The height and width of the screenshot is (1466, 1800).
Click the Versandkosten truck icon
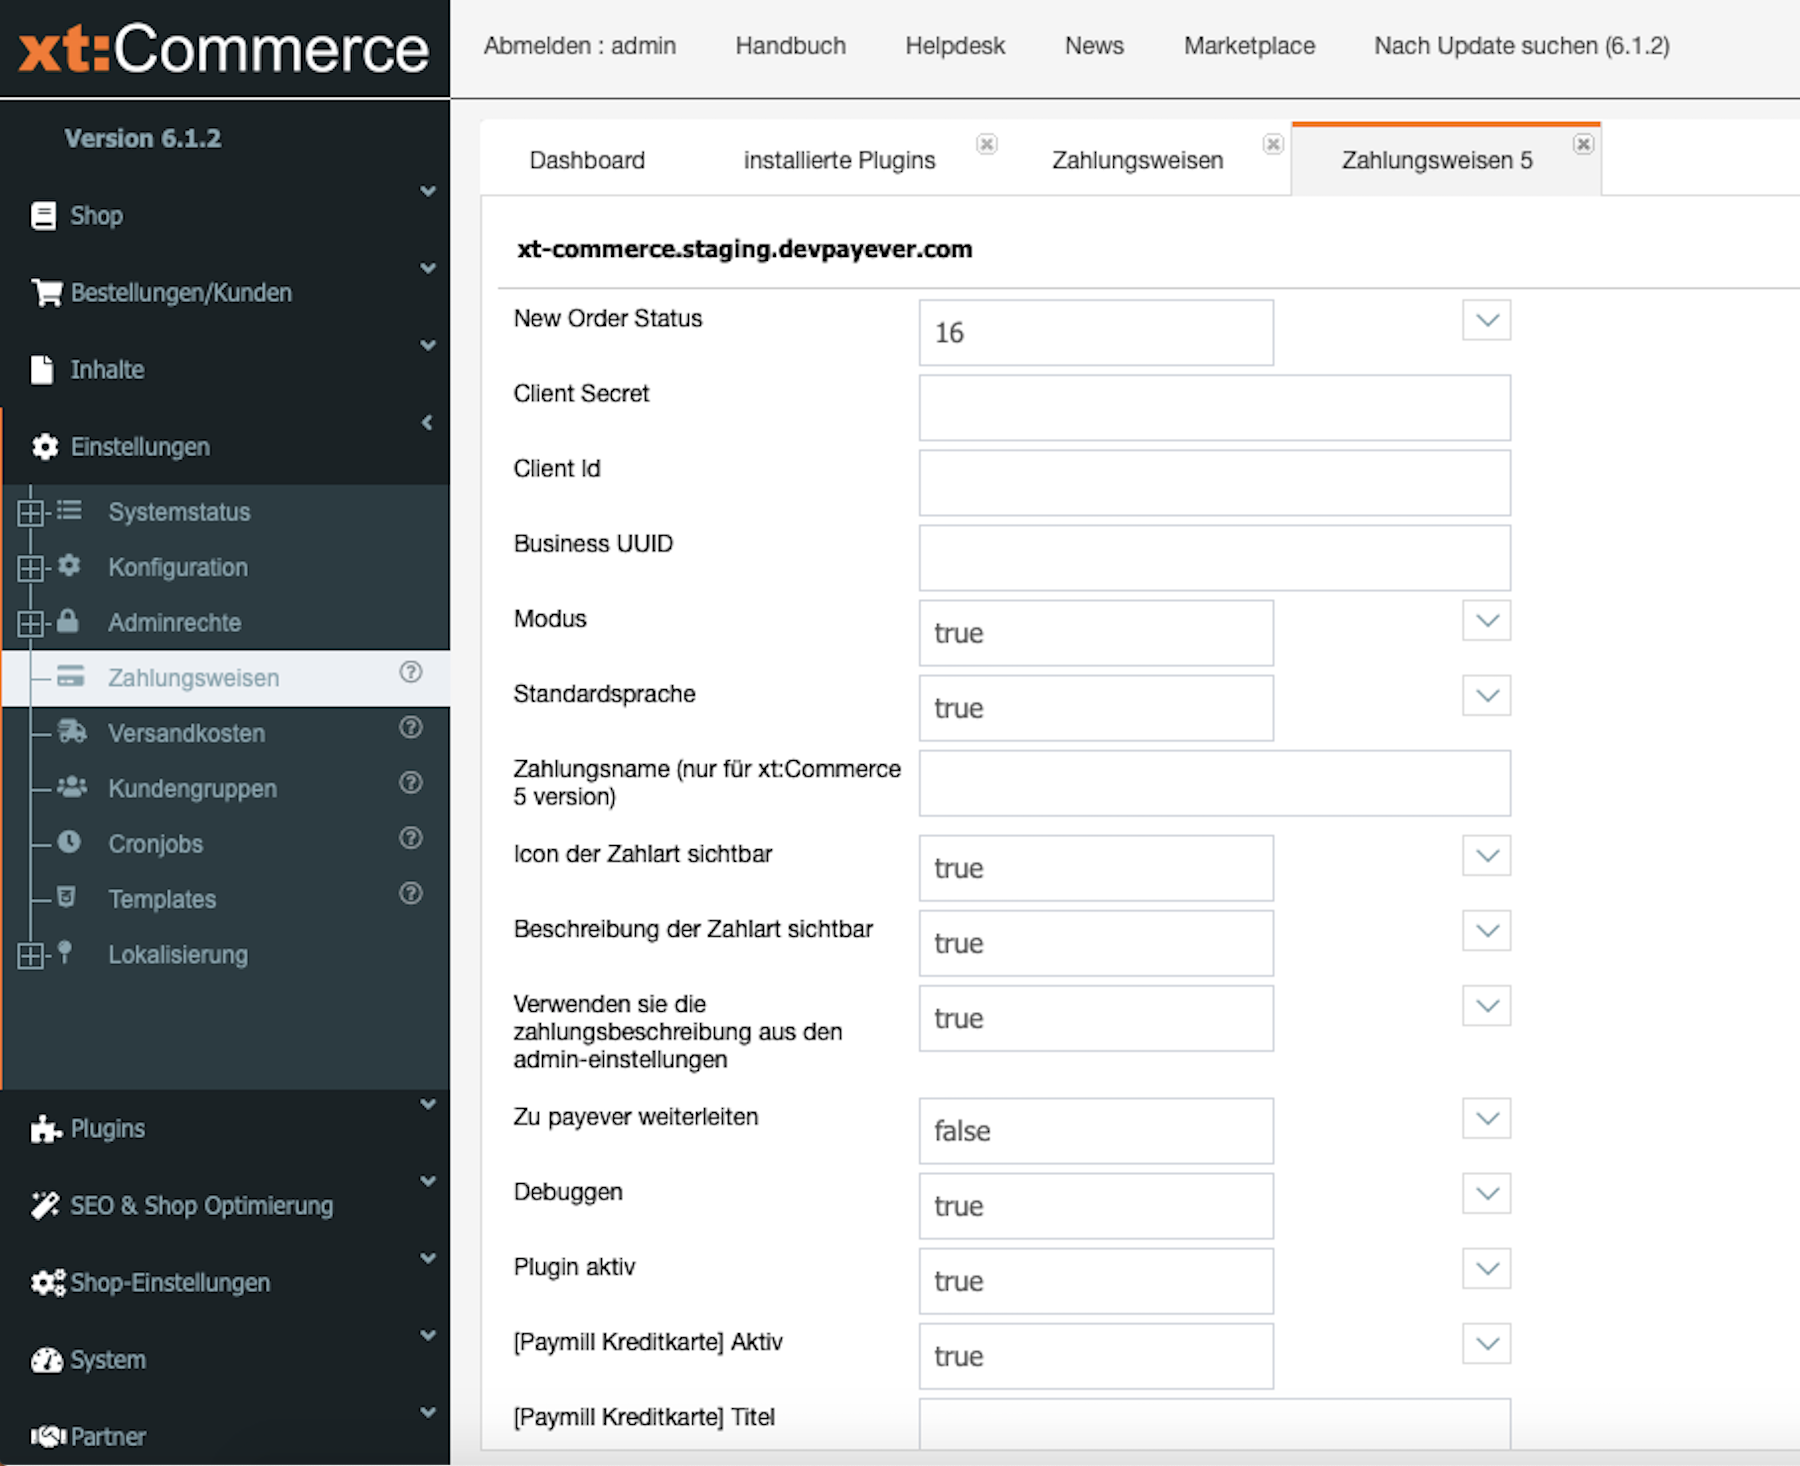(x=72, y=732)
